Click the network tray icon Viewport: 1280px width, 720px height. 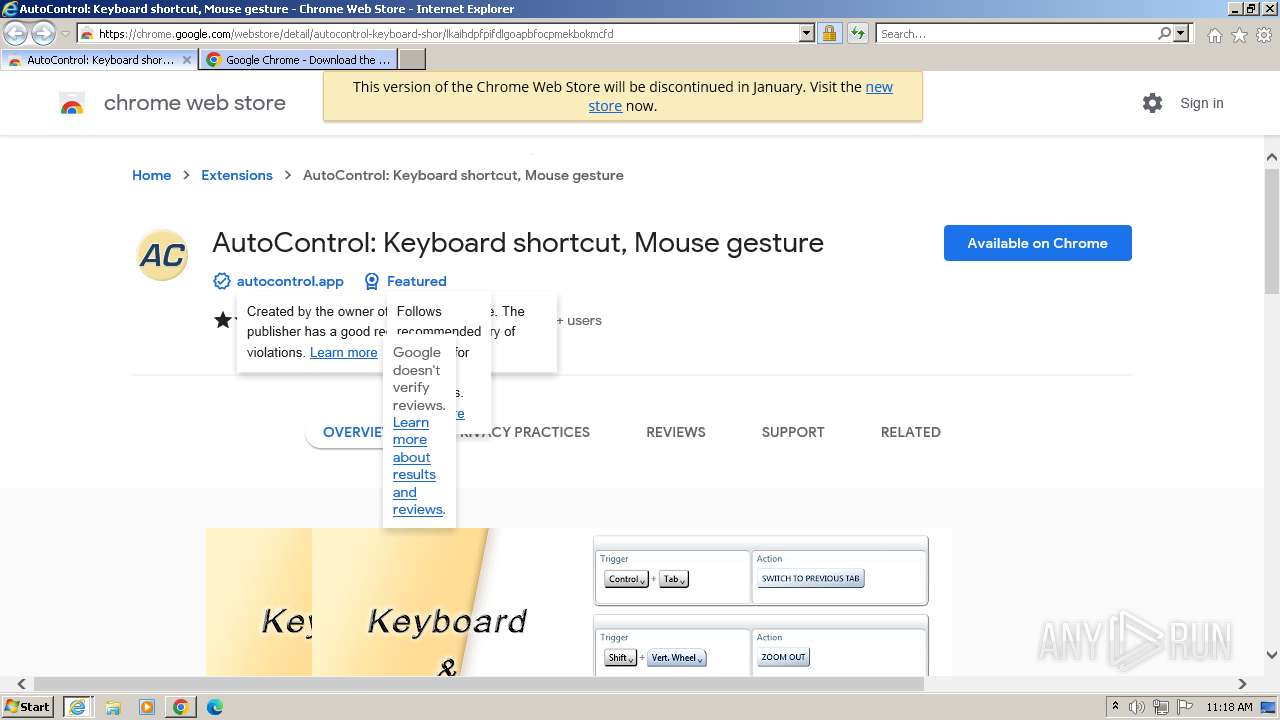[1161, 707]
